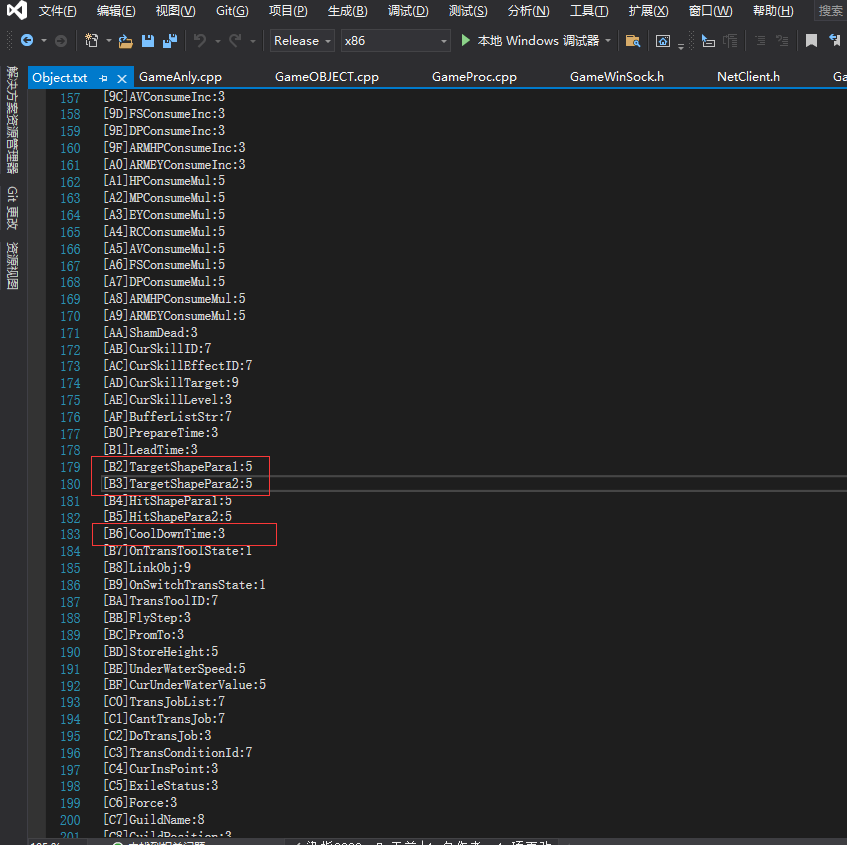Select the Object.txt tab

click(x=59, y=78)
